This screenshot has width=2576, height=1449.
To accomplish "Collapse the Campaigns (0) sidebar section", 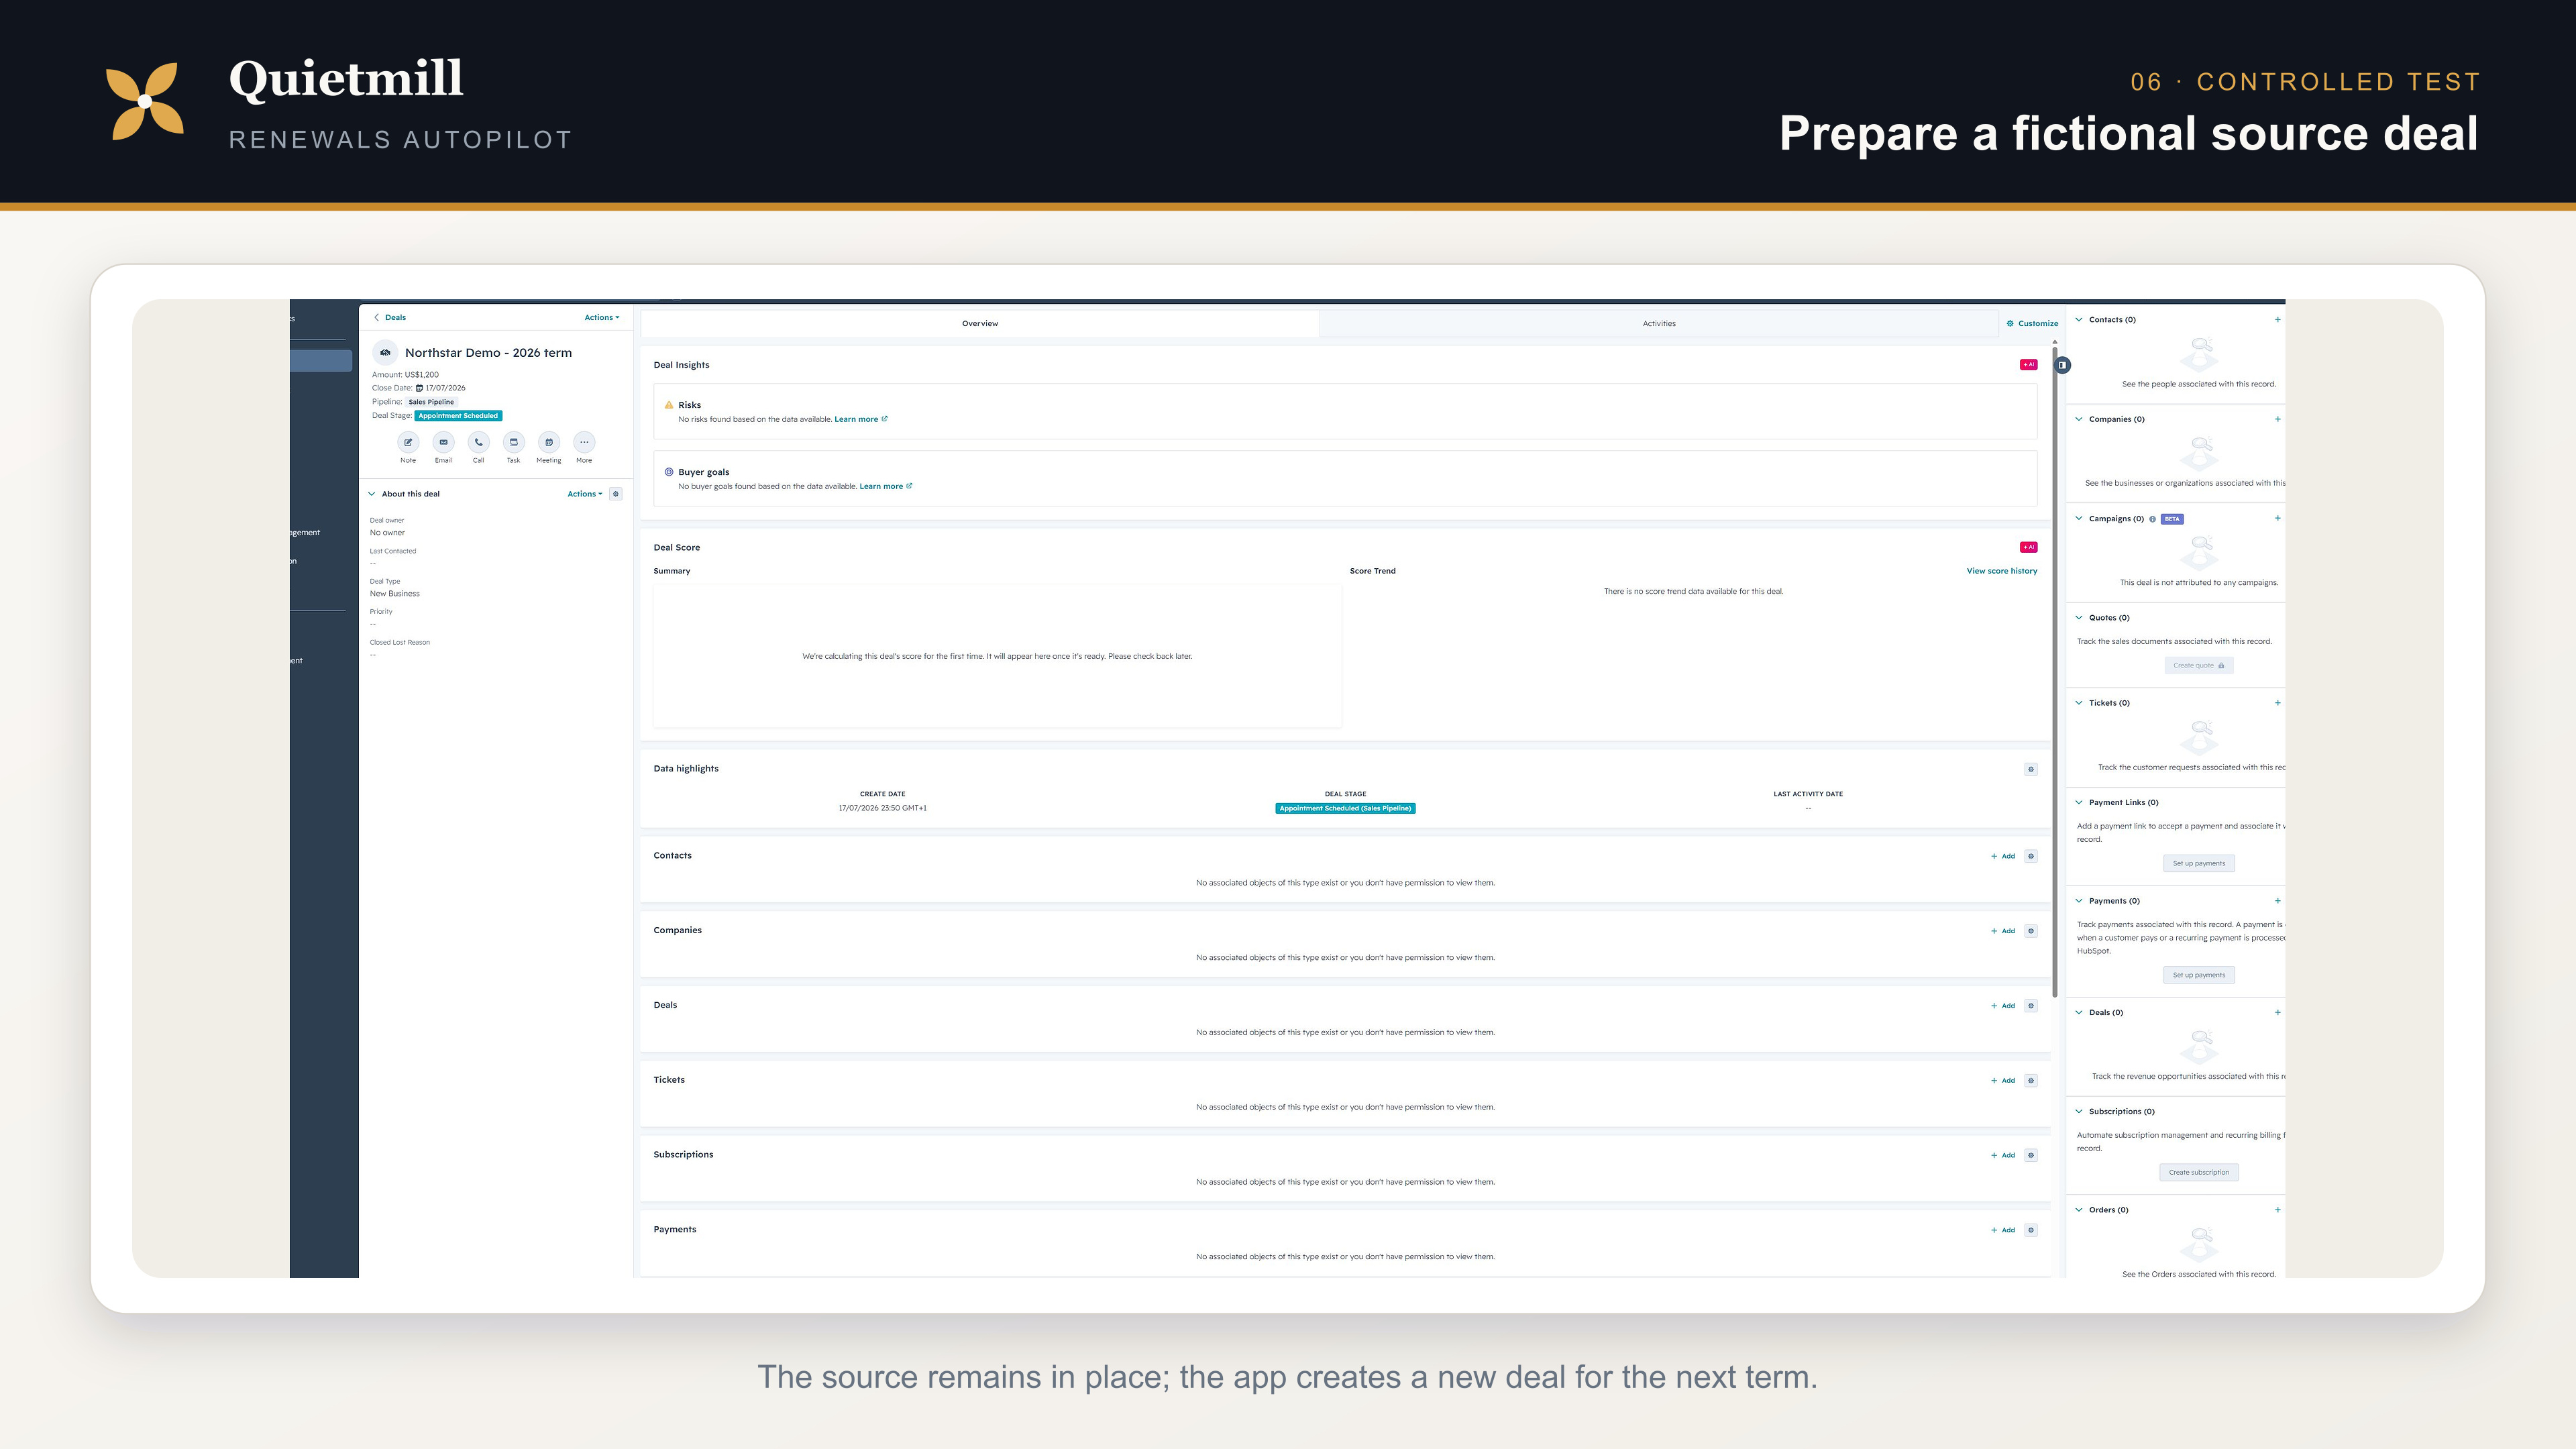I will pyautogui.click(x=2079, y=518).
